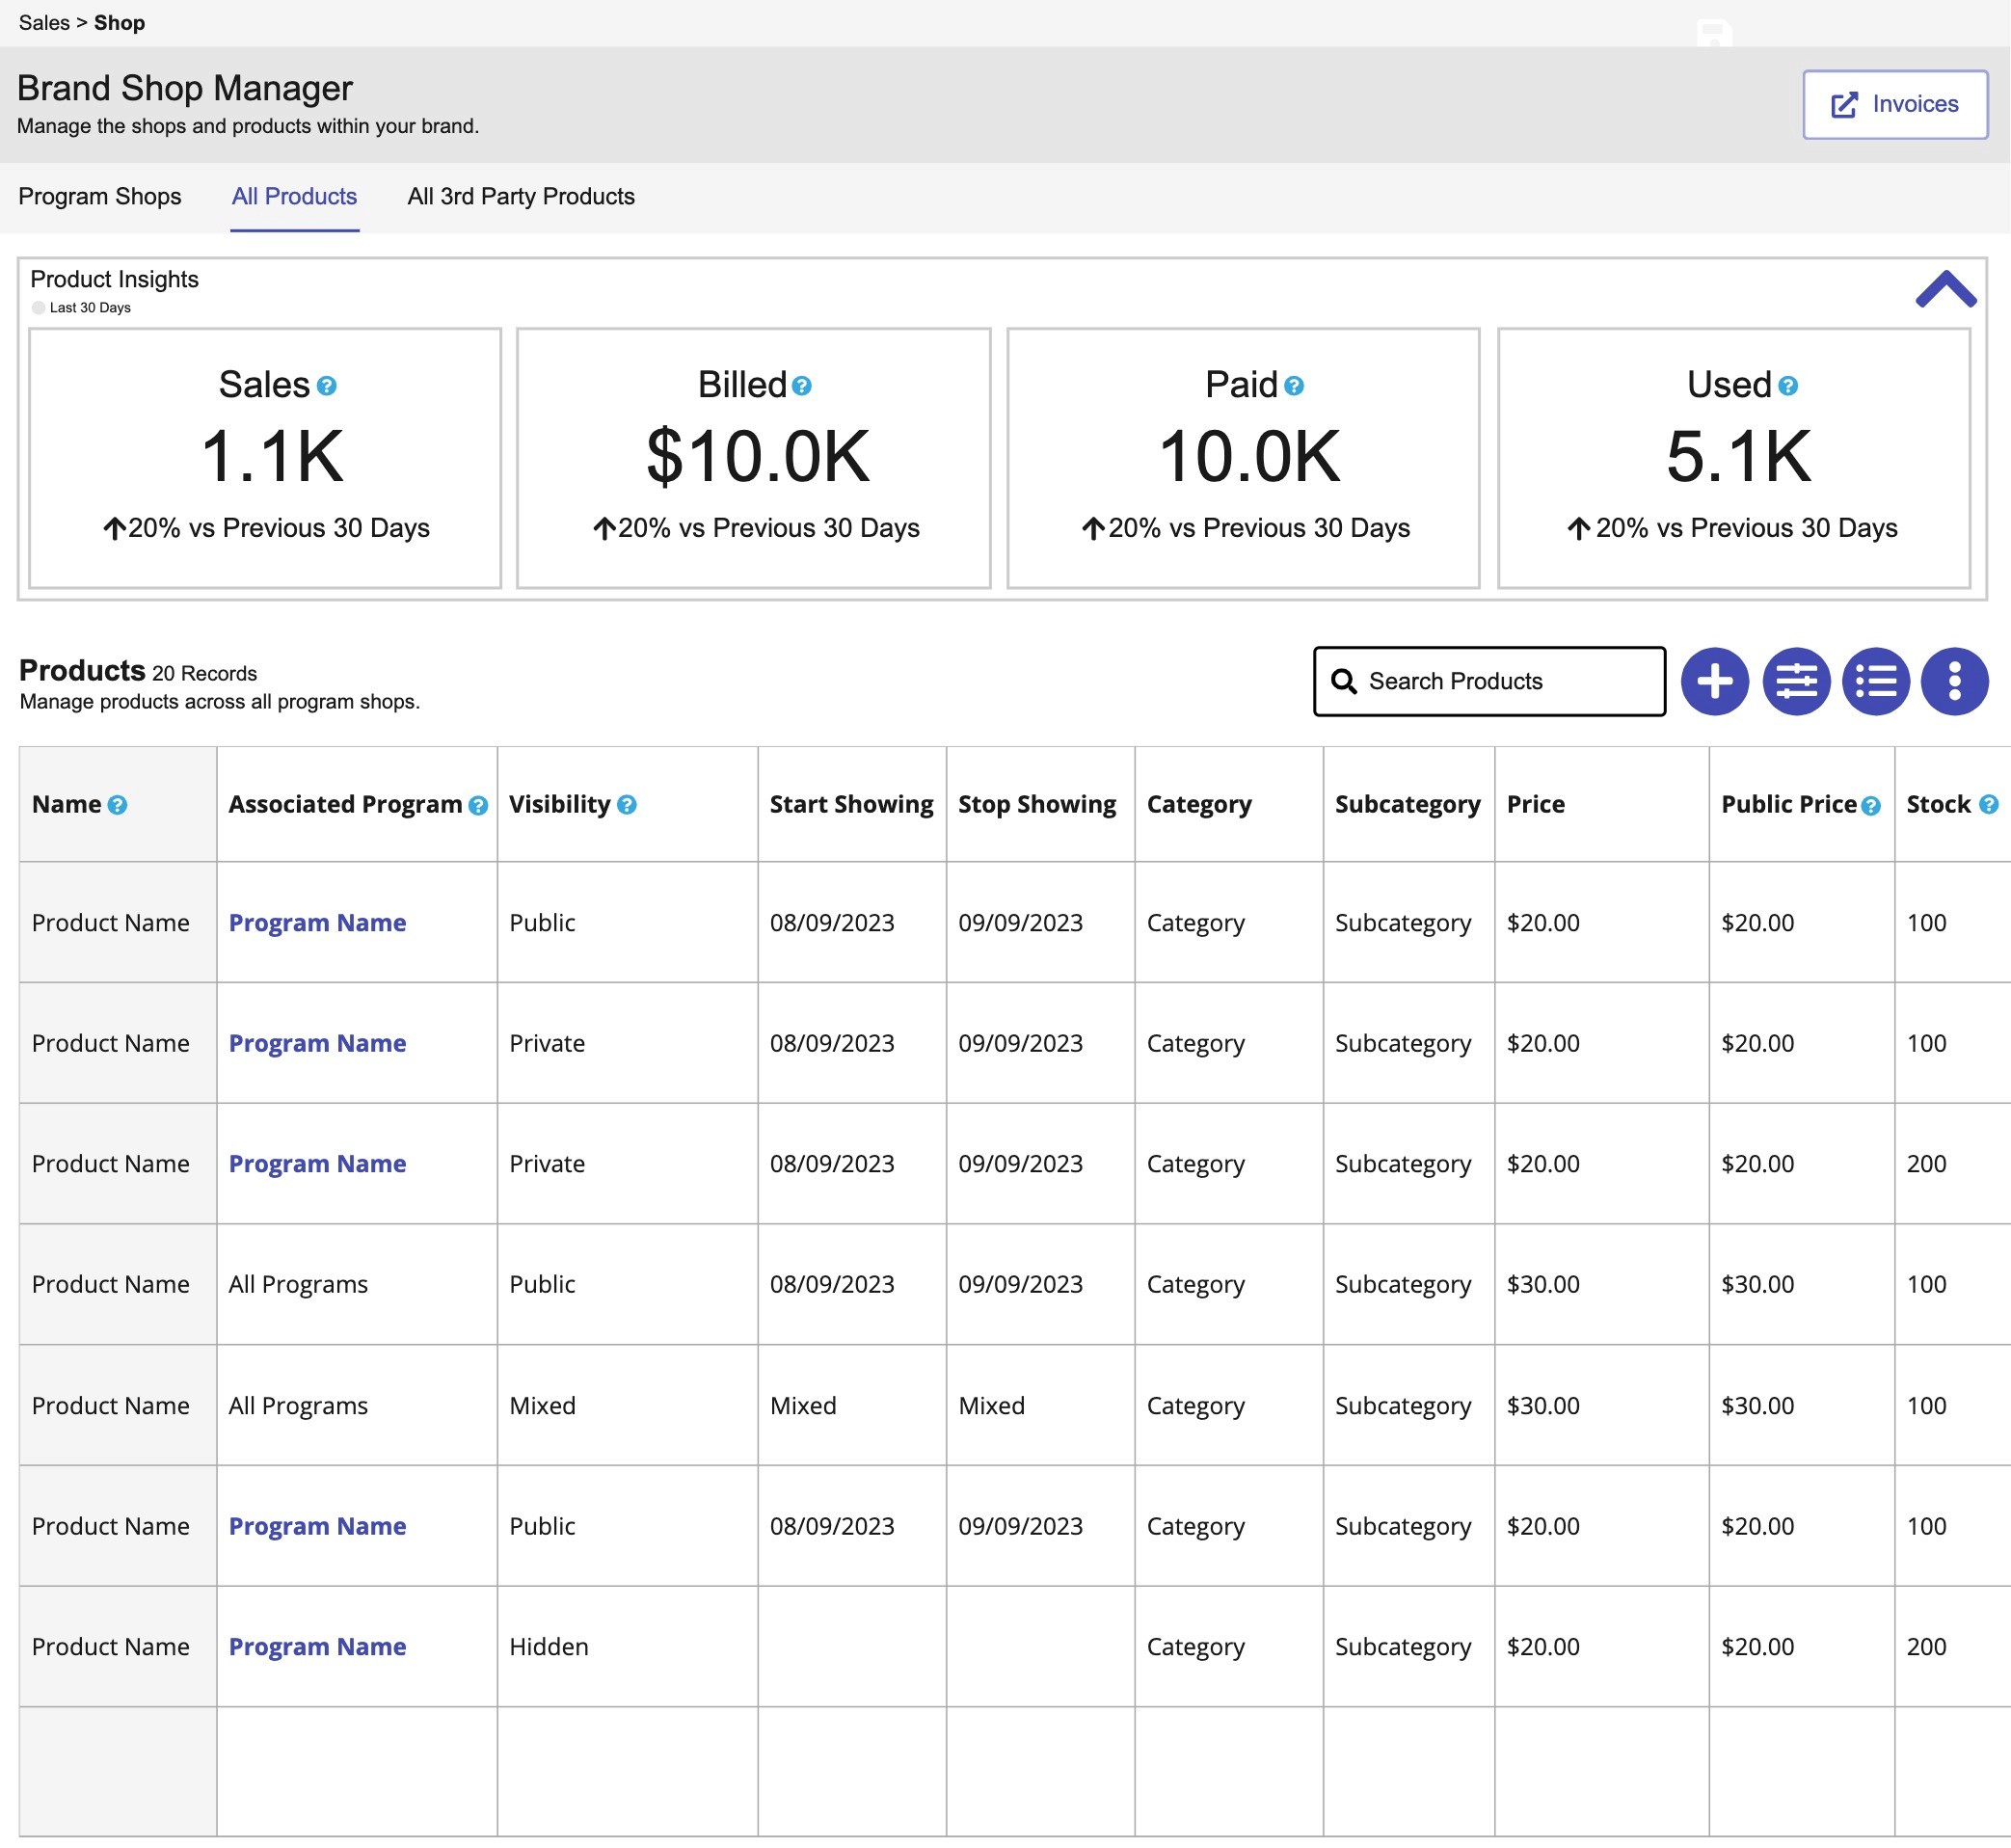2011x1848 pixels.
Task: Click help icon next to Sales
Action: [327, 386]
